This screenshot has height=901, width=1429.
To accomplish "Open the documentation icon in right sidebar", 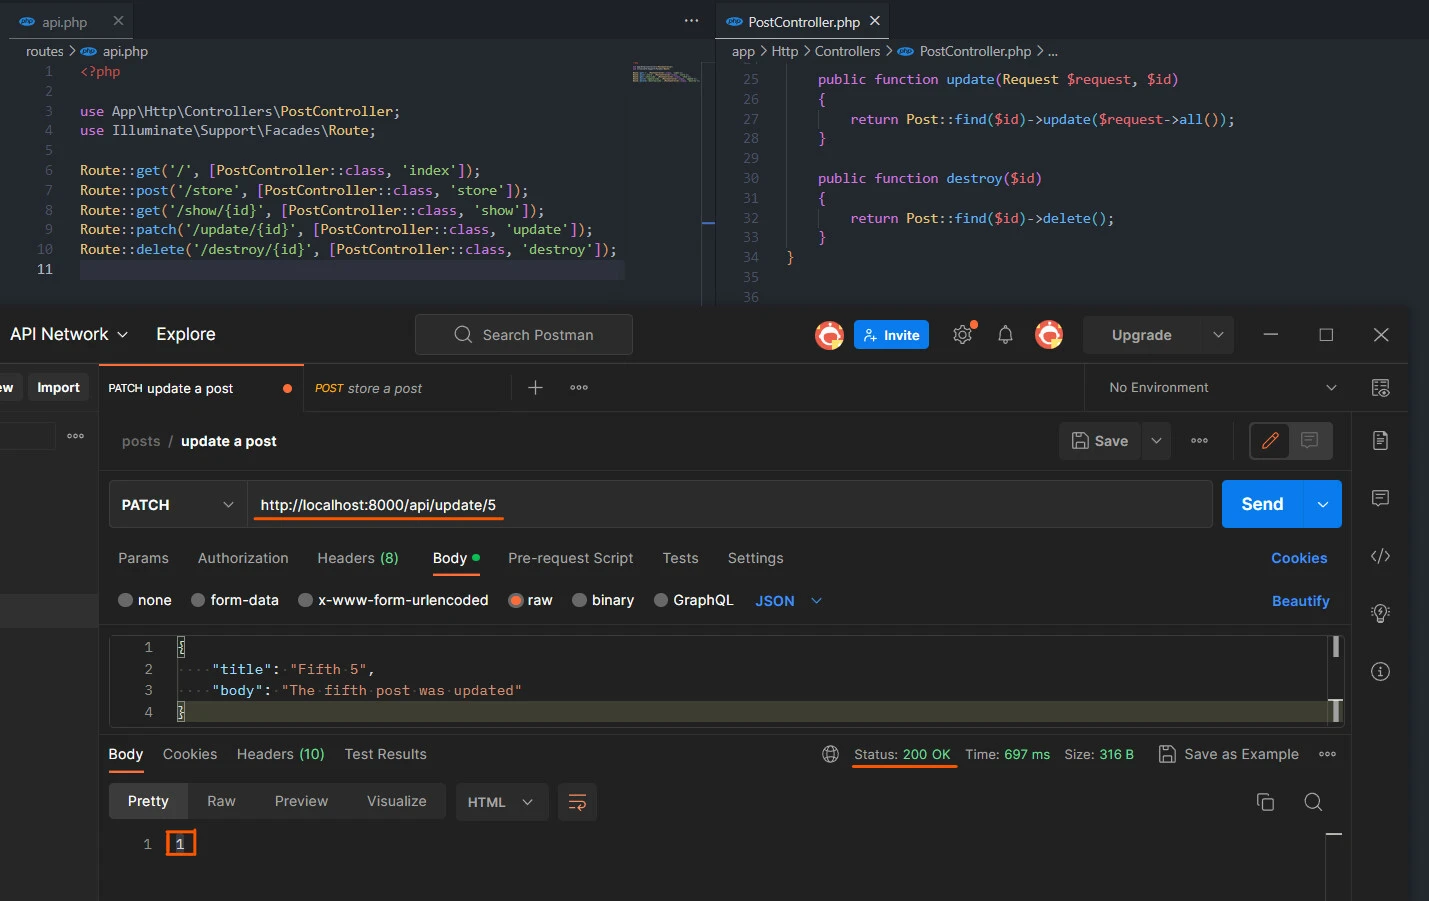I will pyautogui.click(x=1380, y=440).
